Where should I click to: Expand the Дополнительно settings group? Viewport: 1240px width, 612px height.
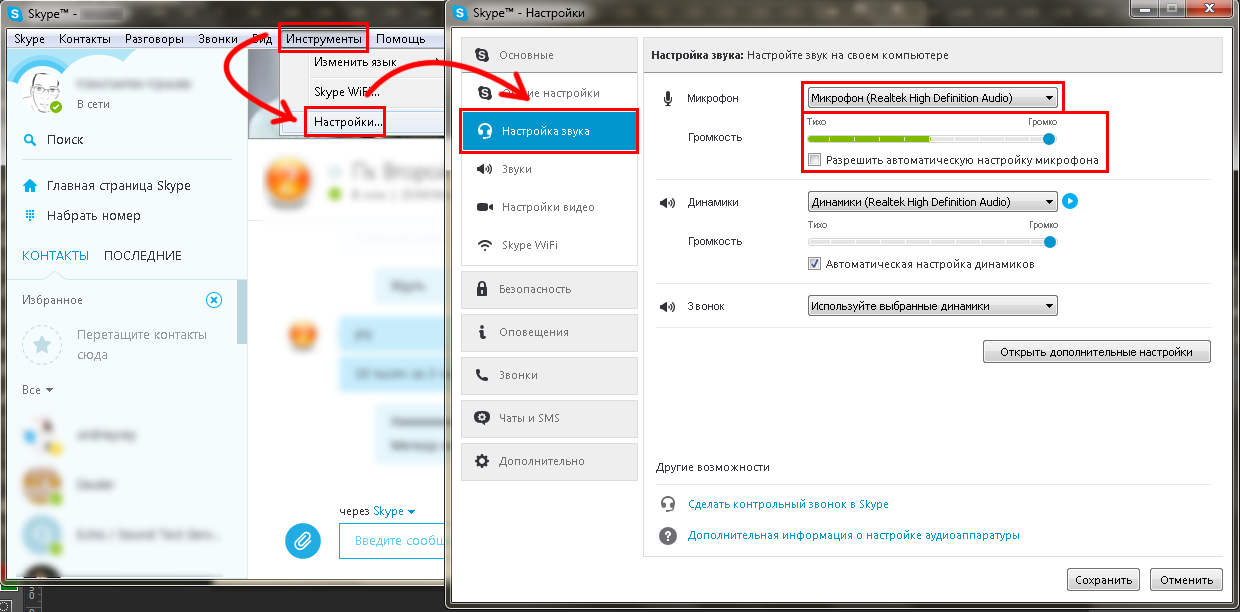[x=549, y=461]
